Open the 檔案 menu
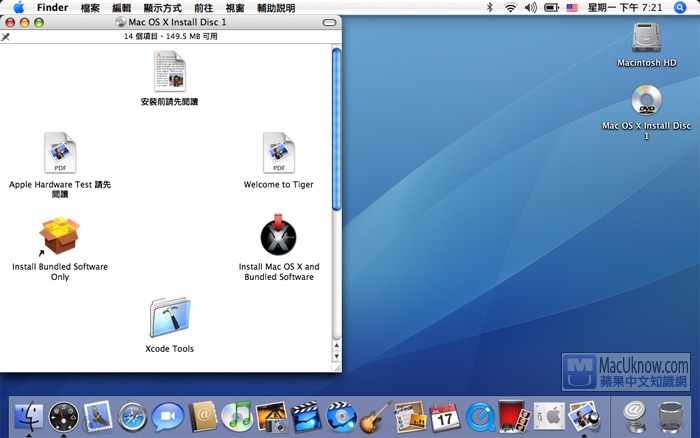 (90, 8)
